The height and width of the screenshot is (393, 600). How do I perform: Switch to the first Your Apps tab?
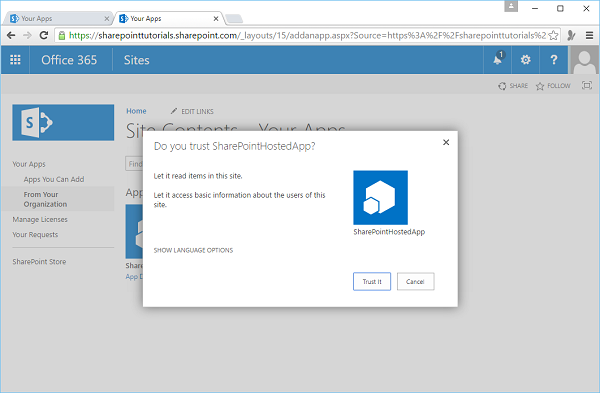pos(57,18)
